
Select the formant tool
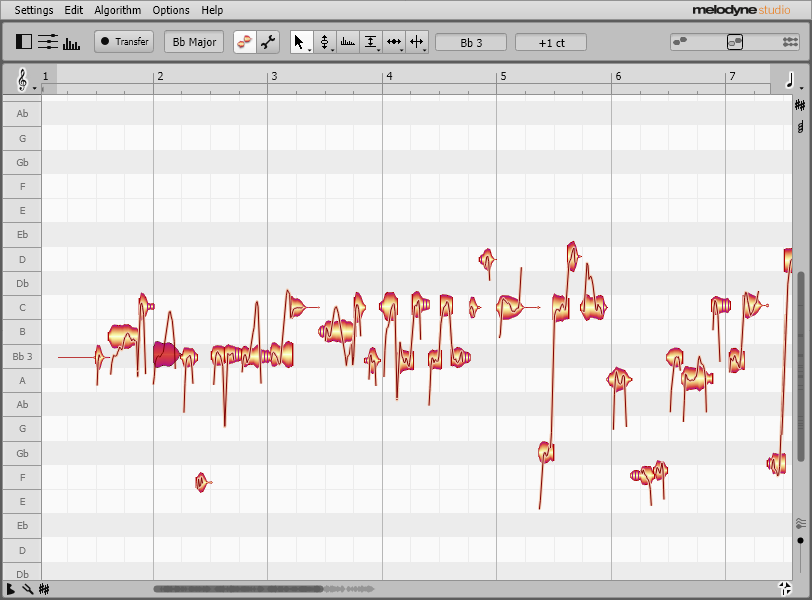[x=347, y=42]
